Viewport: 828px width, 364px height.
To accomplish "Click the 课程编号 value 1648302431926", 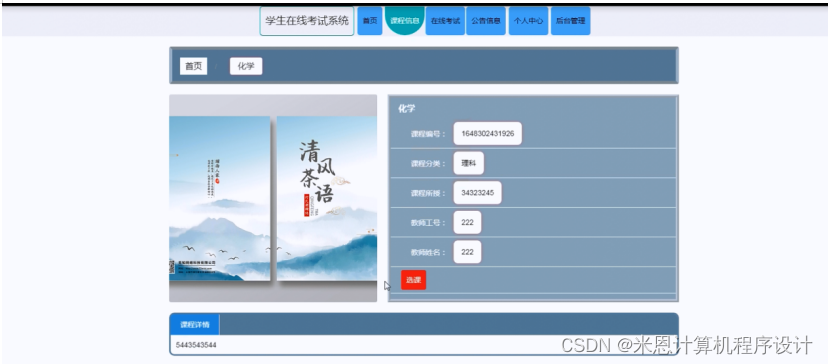I will [x=487, y=134].
